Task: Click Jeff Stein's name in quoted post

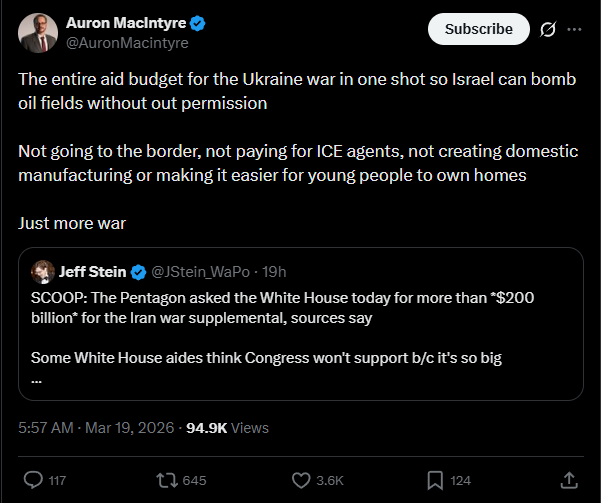Action: (x=90, y=272)
